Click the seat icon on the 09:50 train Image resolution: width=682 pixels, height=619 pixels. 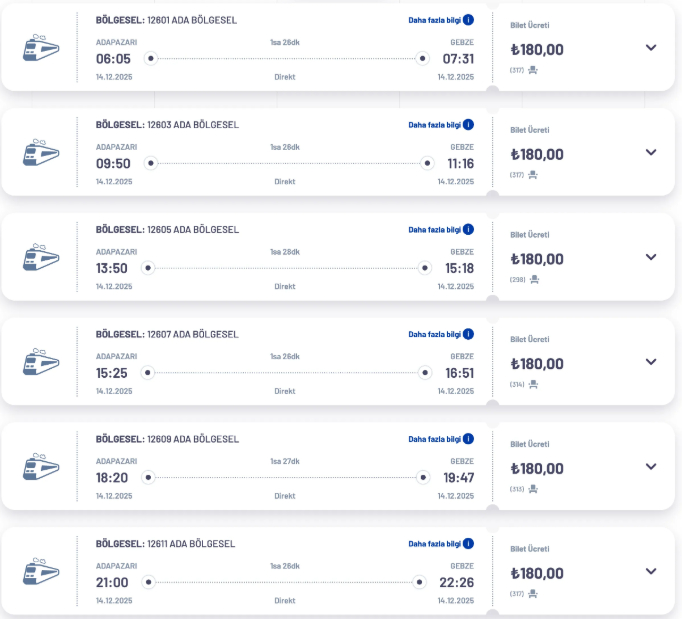533,175
